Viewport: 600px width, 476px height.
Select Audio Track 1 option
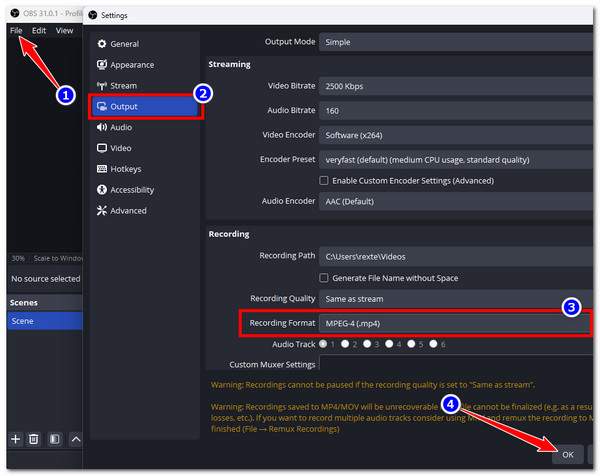[323, 344]
